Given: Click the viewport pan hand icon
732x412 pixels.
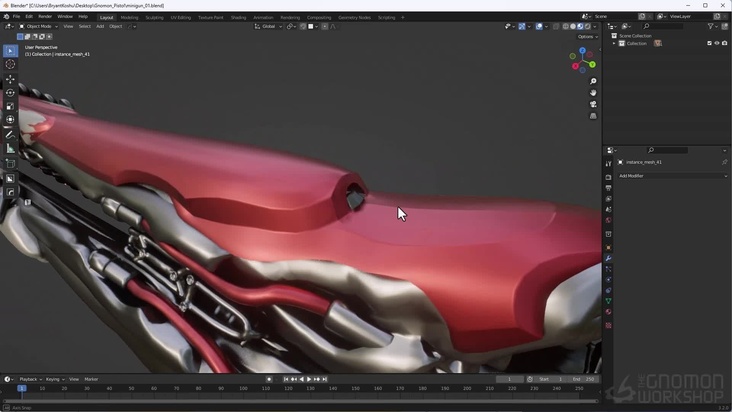Looking at the screenshot, I should pos(593,93).
